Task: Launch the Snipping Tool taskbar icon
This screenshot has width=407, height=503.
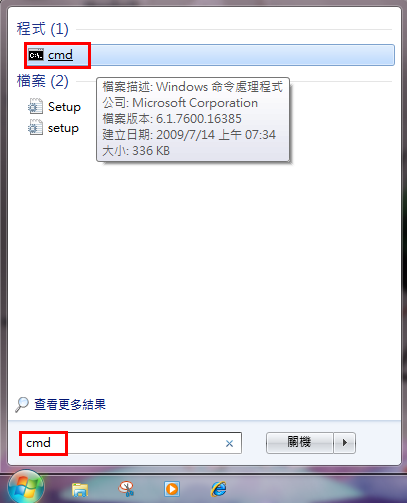Action: point(126,489)
